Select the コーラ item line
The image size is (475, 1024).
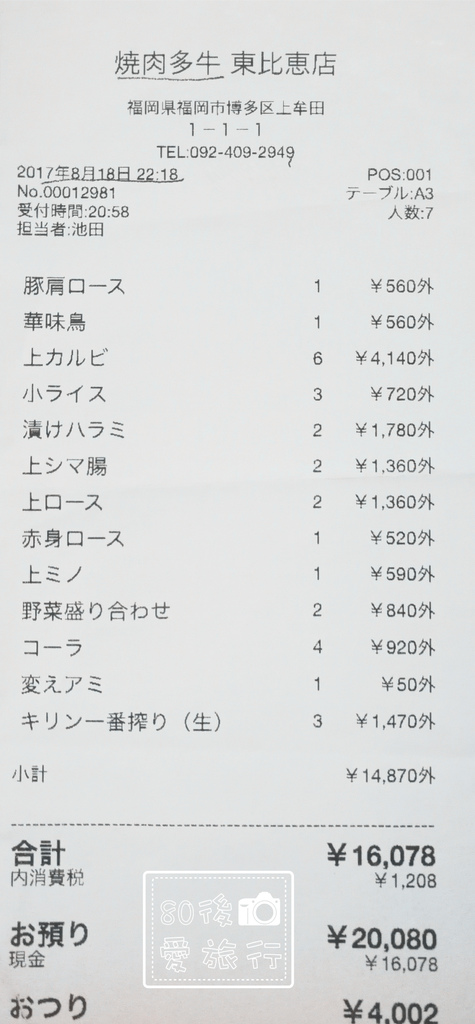pyautogui.click(x=228, y=647)
